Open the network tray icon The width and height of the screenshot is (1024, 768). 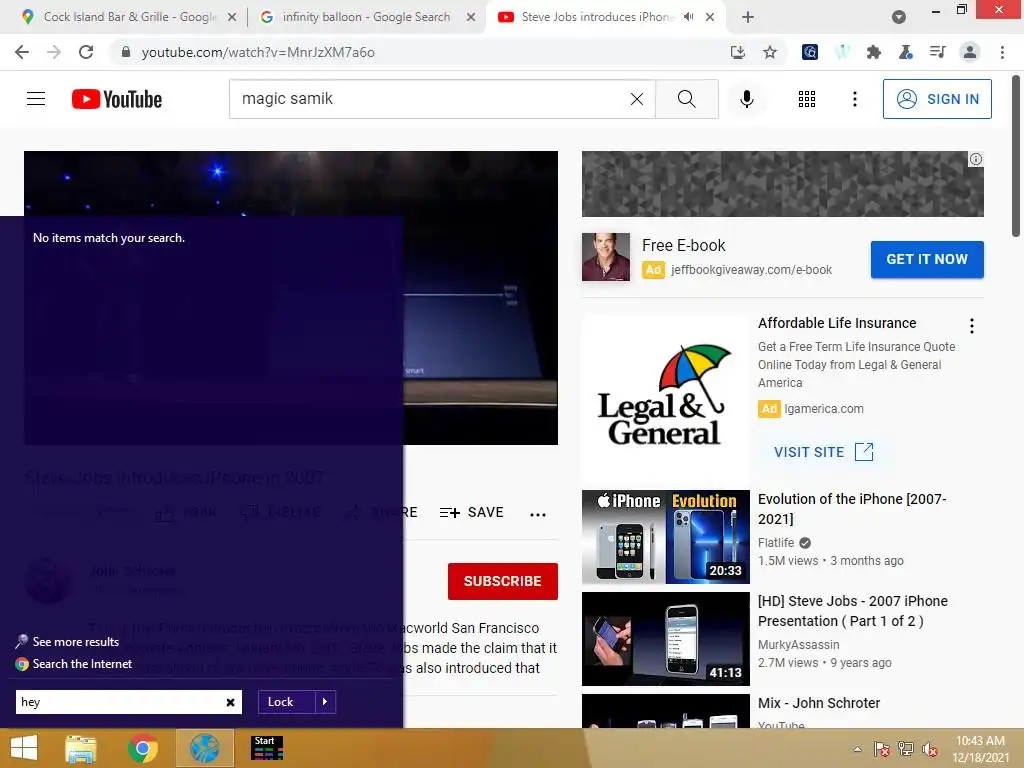pyautogui.click(x=906, y=749)
